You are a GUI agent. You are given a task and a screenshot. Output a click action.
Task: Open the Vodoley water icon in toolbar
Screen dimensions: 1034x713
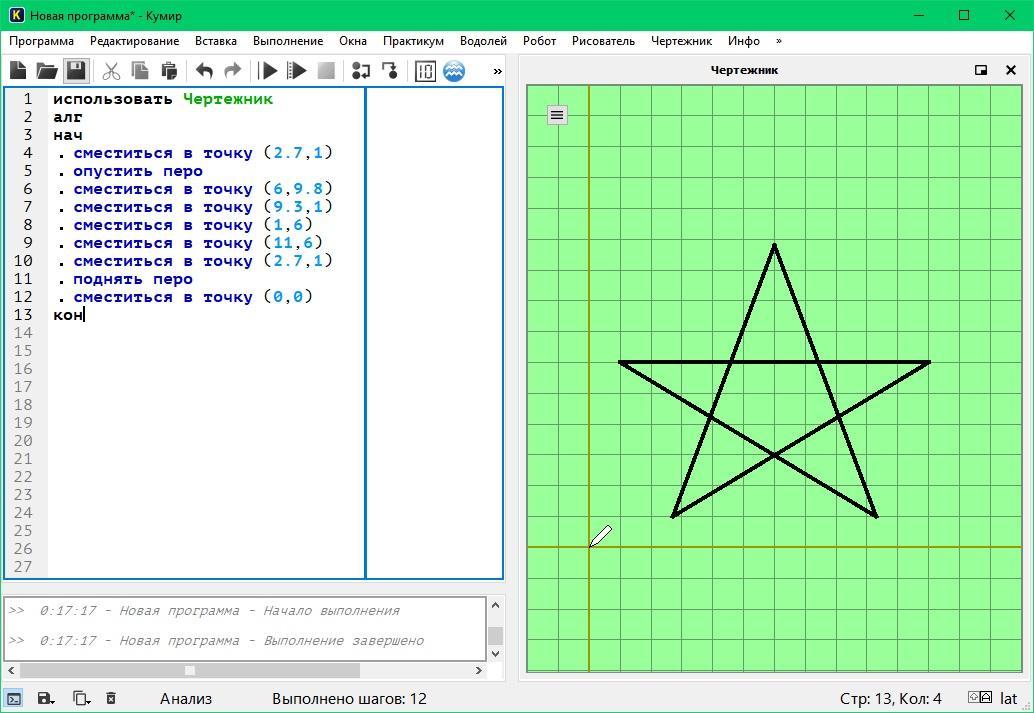(x=454, y=71)
